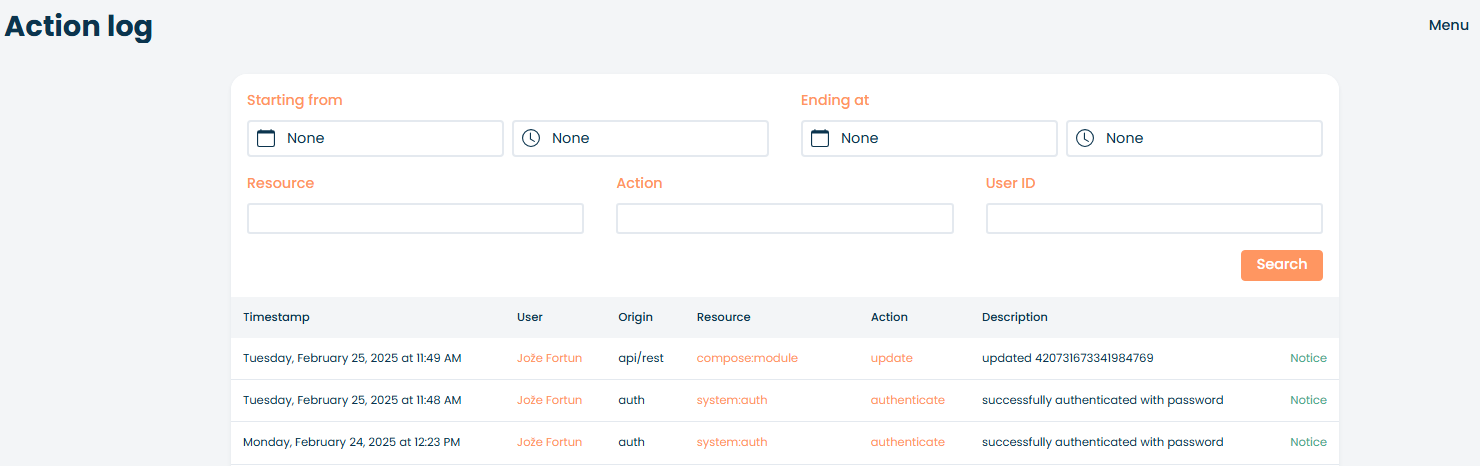1480x466 pixels.
Task: Open Jože Fortun in the 11:49 AM row
Action: pyautogui.click(x=549, y=358)
